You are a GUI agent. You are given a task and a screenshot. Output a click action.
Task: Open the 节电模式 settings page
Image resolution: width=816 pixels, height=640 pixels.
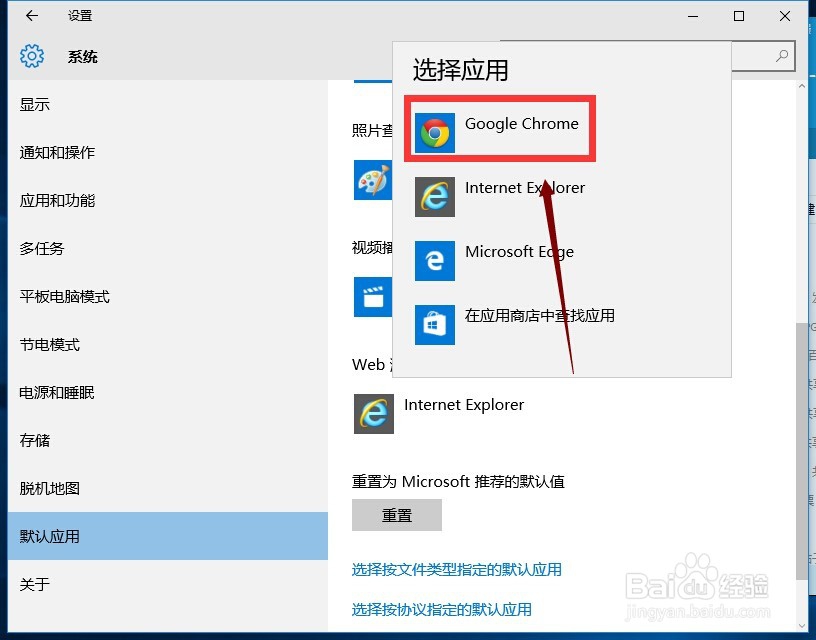point(168,344)
